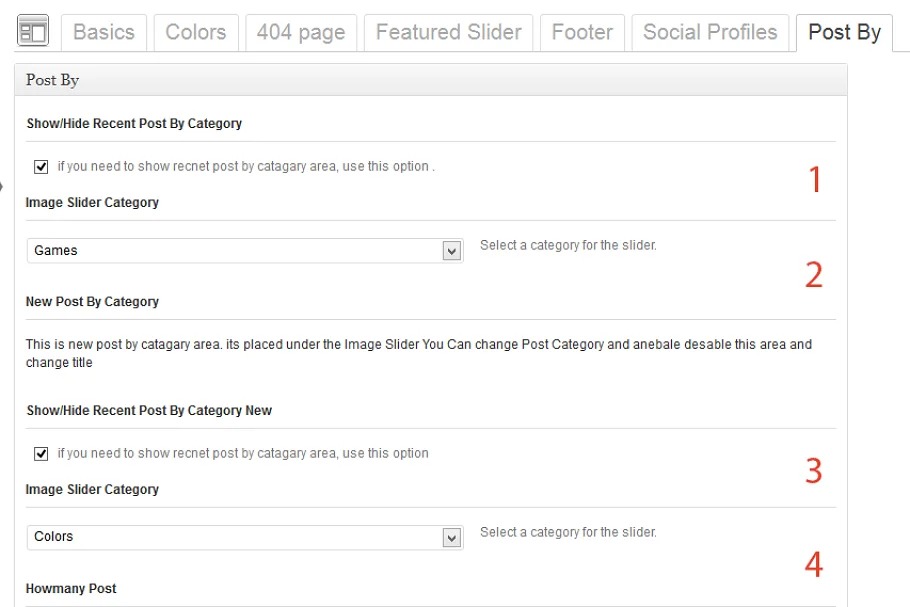Select the Footer tab
The width and height of the screenshot is (910, 607).
(582, 32)
